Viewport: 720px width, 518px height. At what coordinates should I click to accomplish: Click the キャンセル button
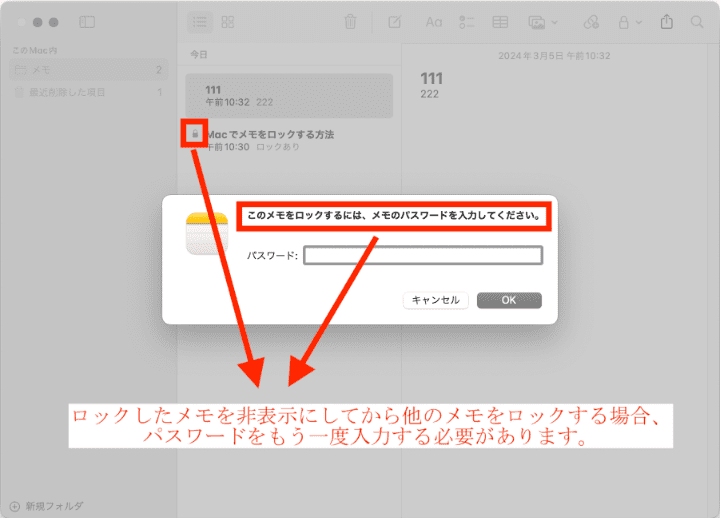click(436, 300)
